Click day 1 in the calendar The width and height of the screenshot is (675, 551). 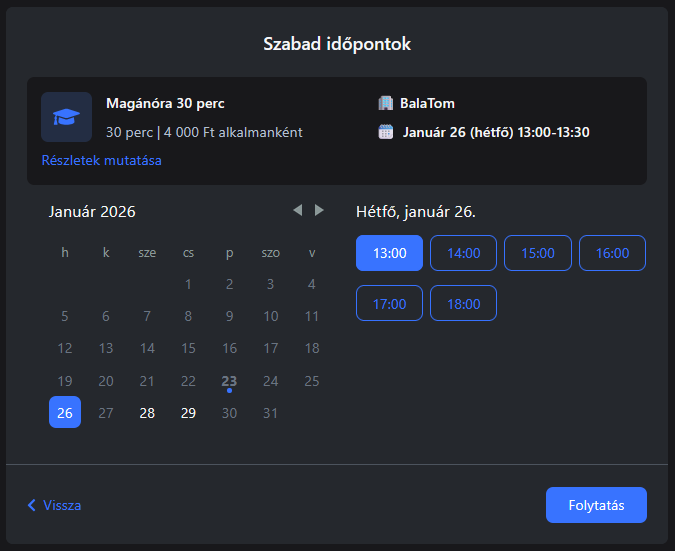[x=188, y=284]
